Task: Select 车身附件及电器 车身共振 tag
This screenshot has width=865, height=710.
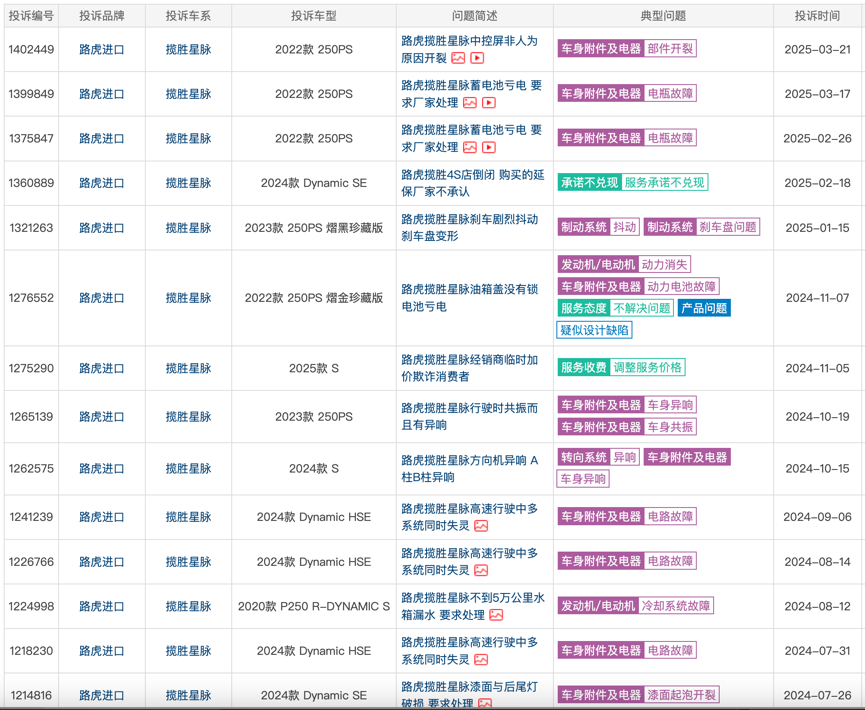Action: pyautogui.click(x=627, y=426)
